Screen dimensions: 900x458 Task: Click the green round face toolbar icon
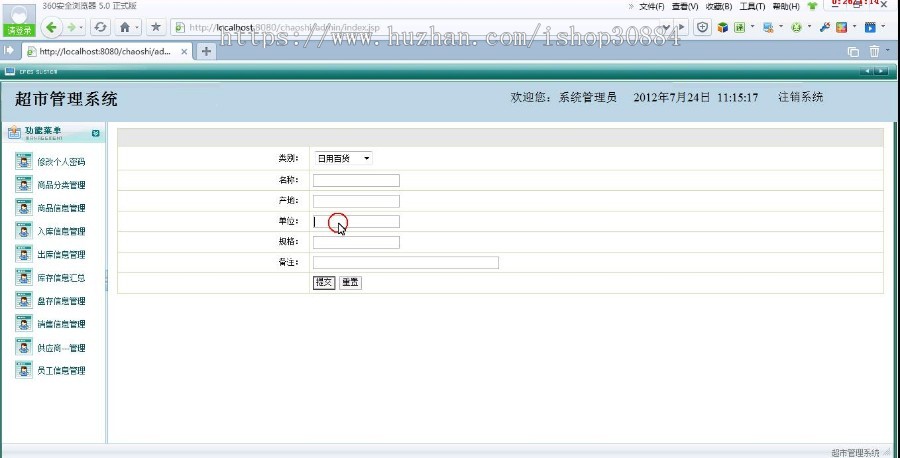(797, 27)
